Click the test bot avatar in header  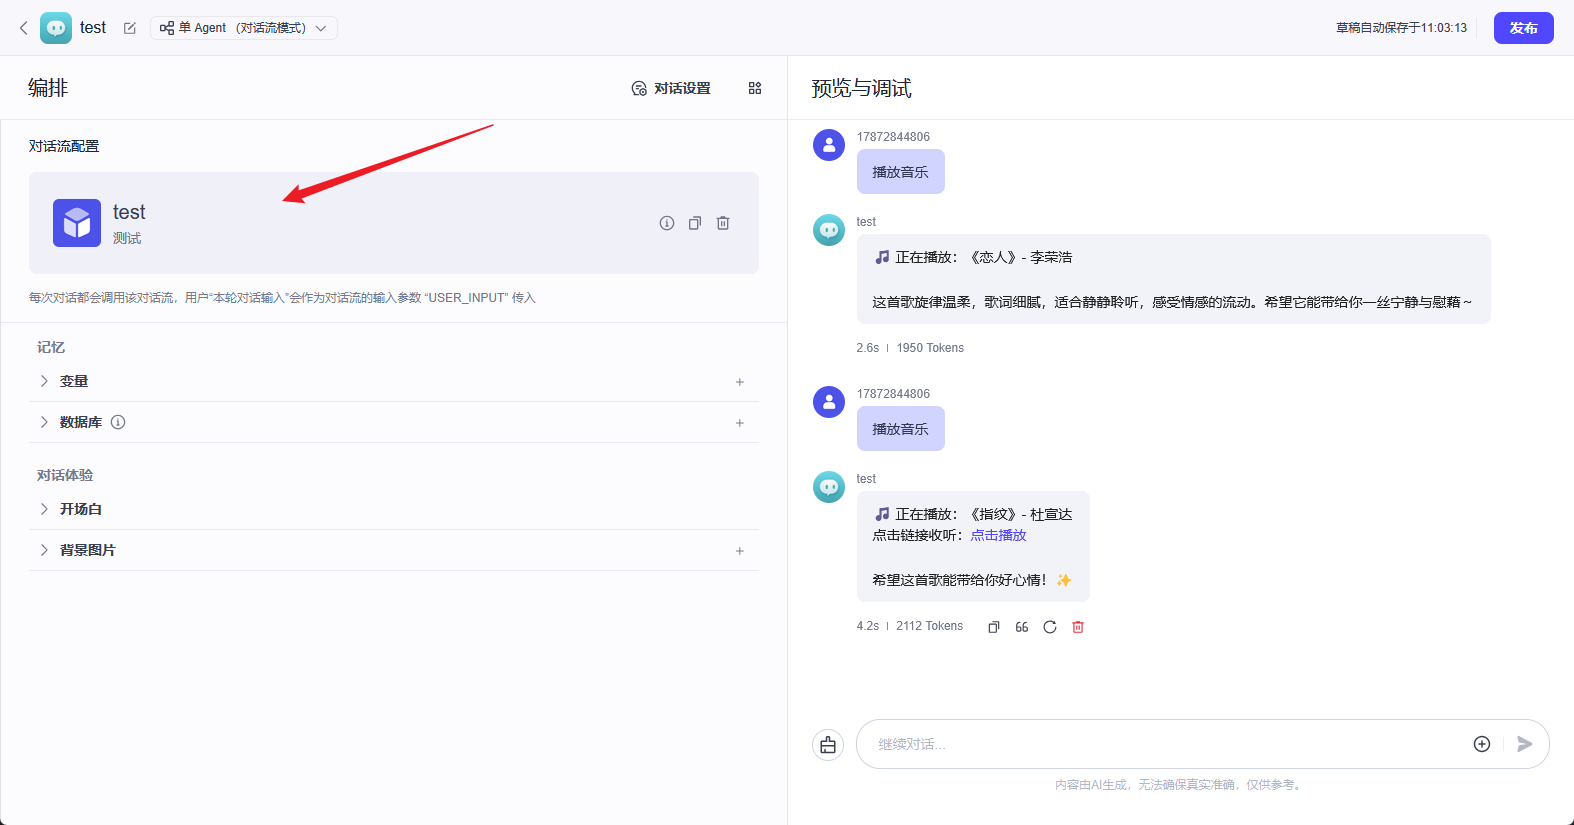pos(56,28)
